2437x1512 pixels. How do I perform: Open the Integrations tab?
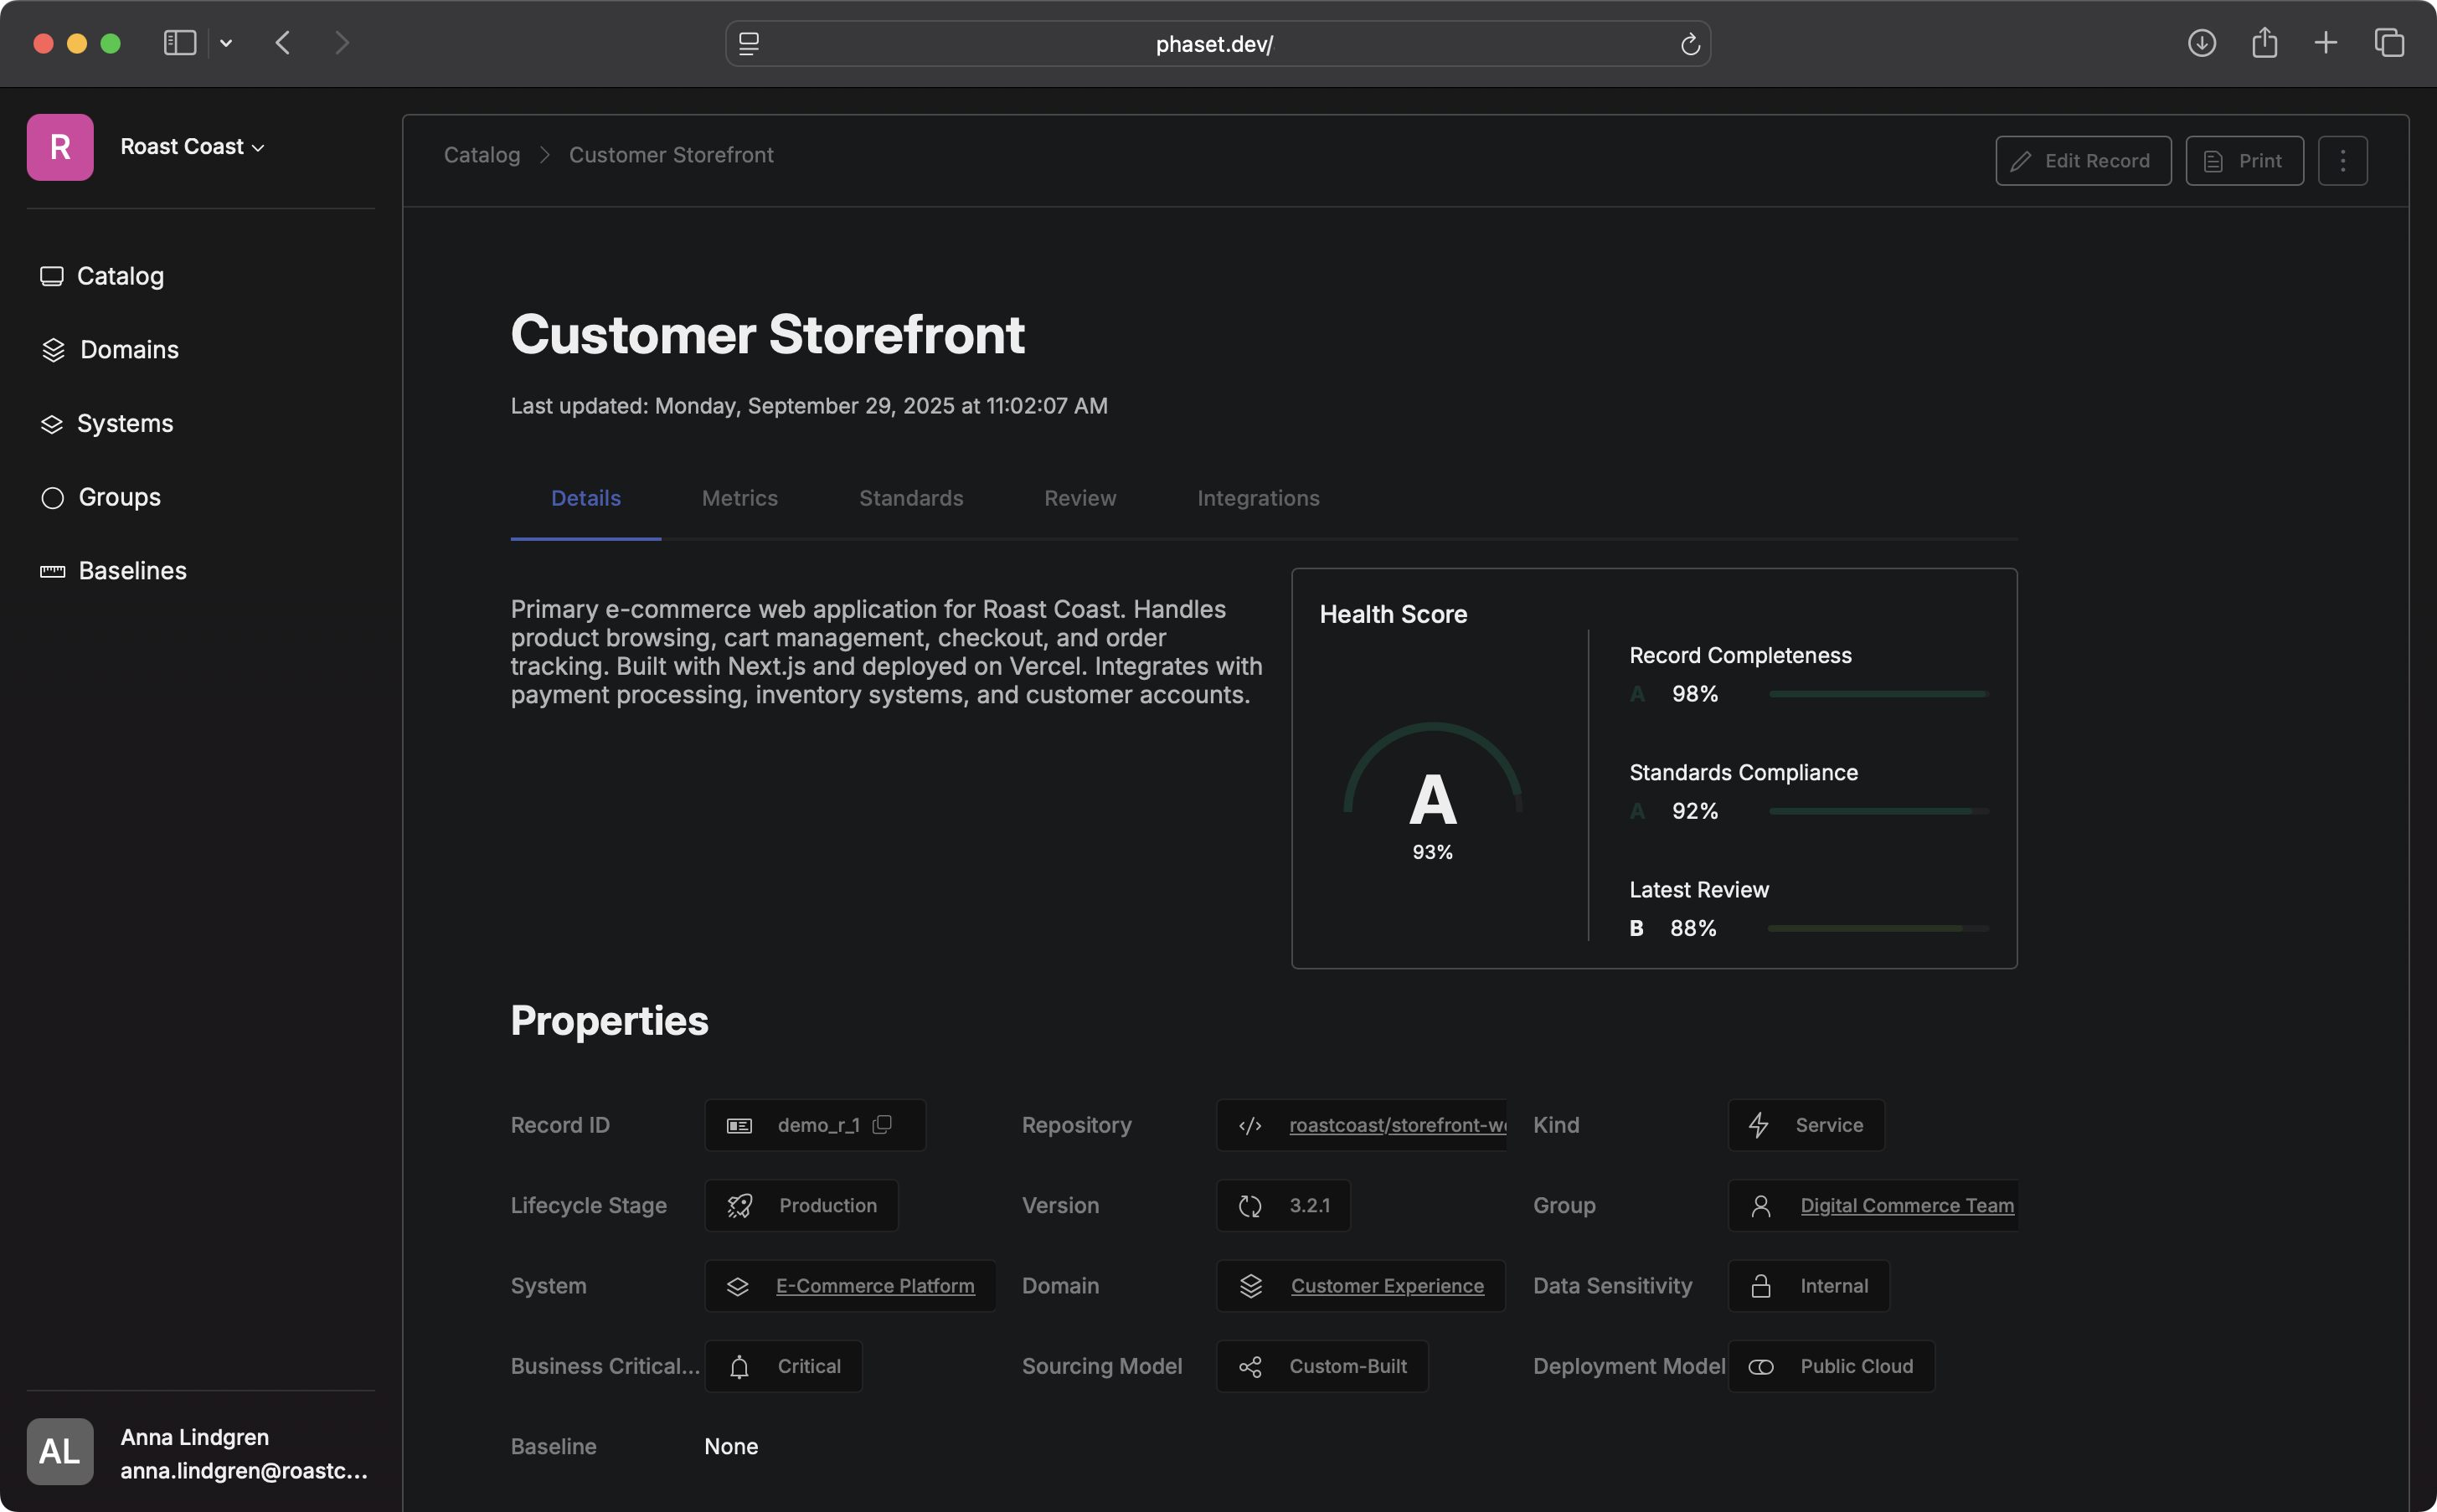point(1257,497)
